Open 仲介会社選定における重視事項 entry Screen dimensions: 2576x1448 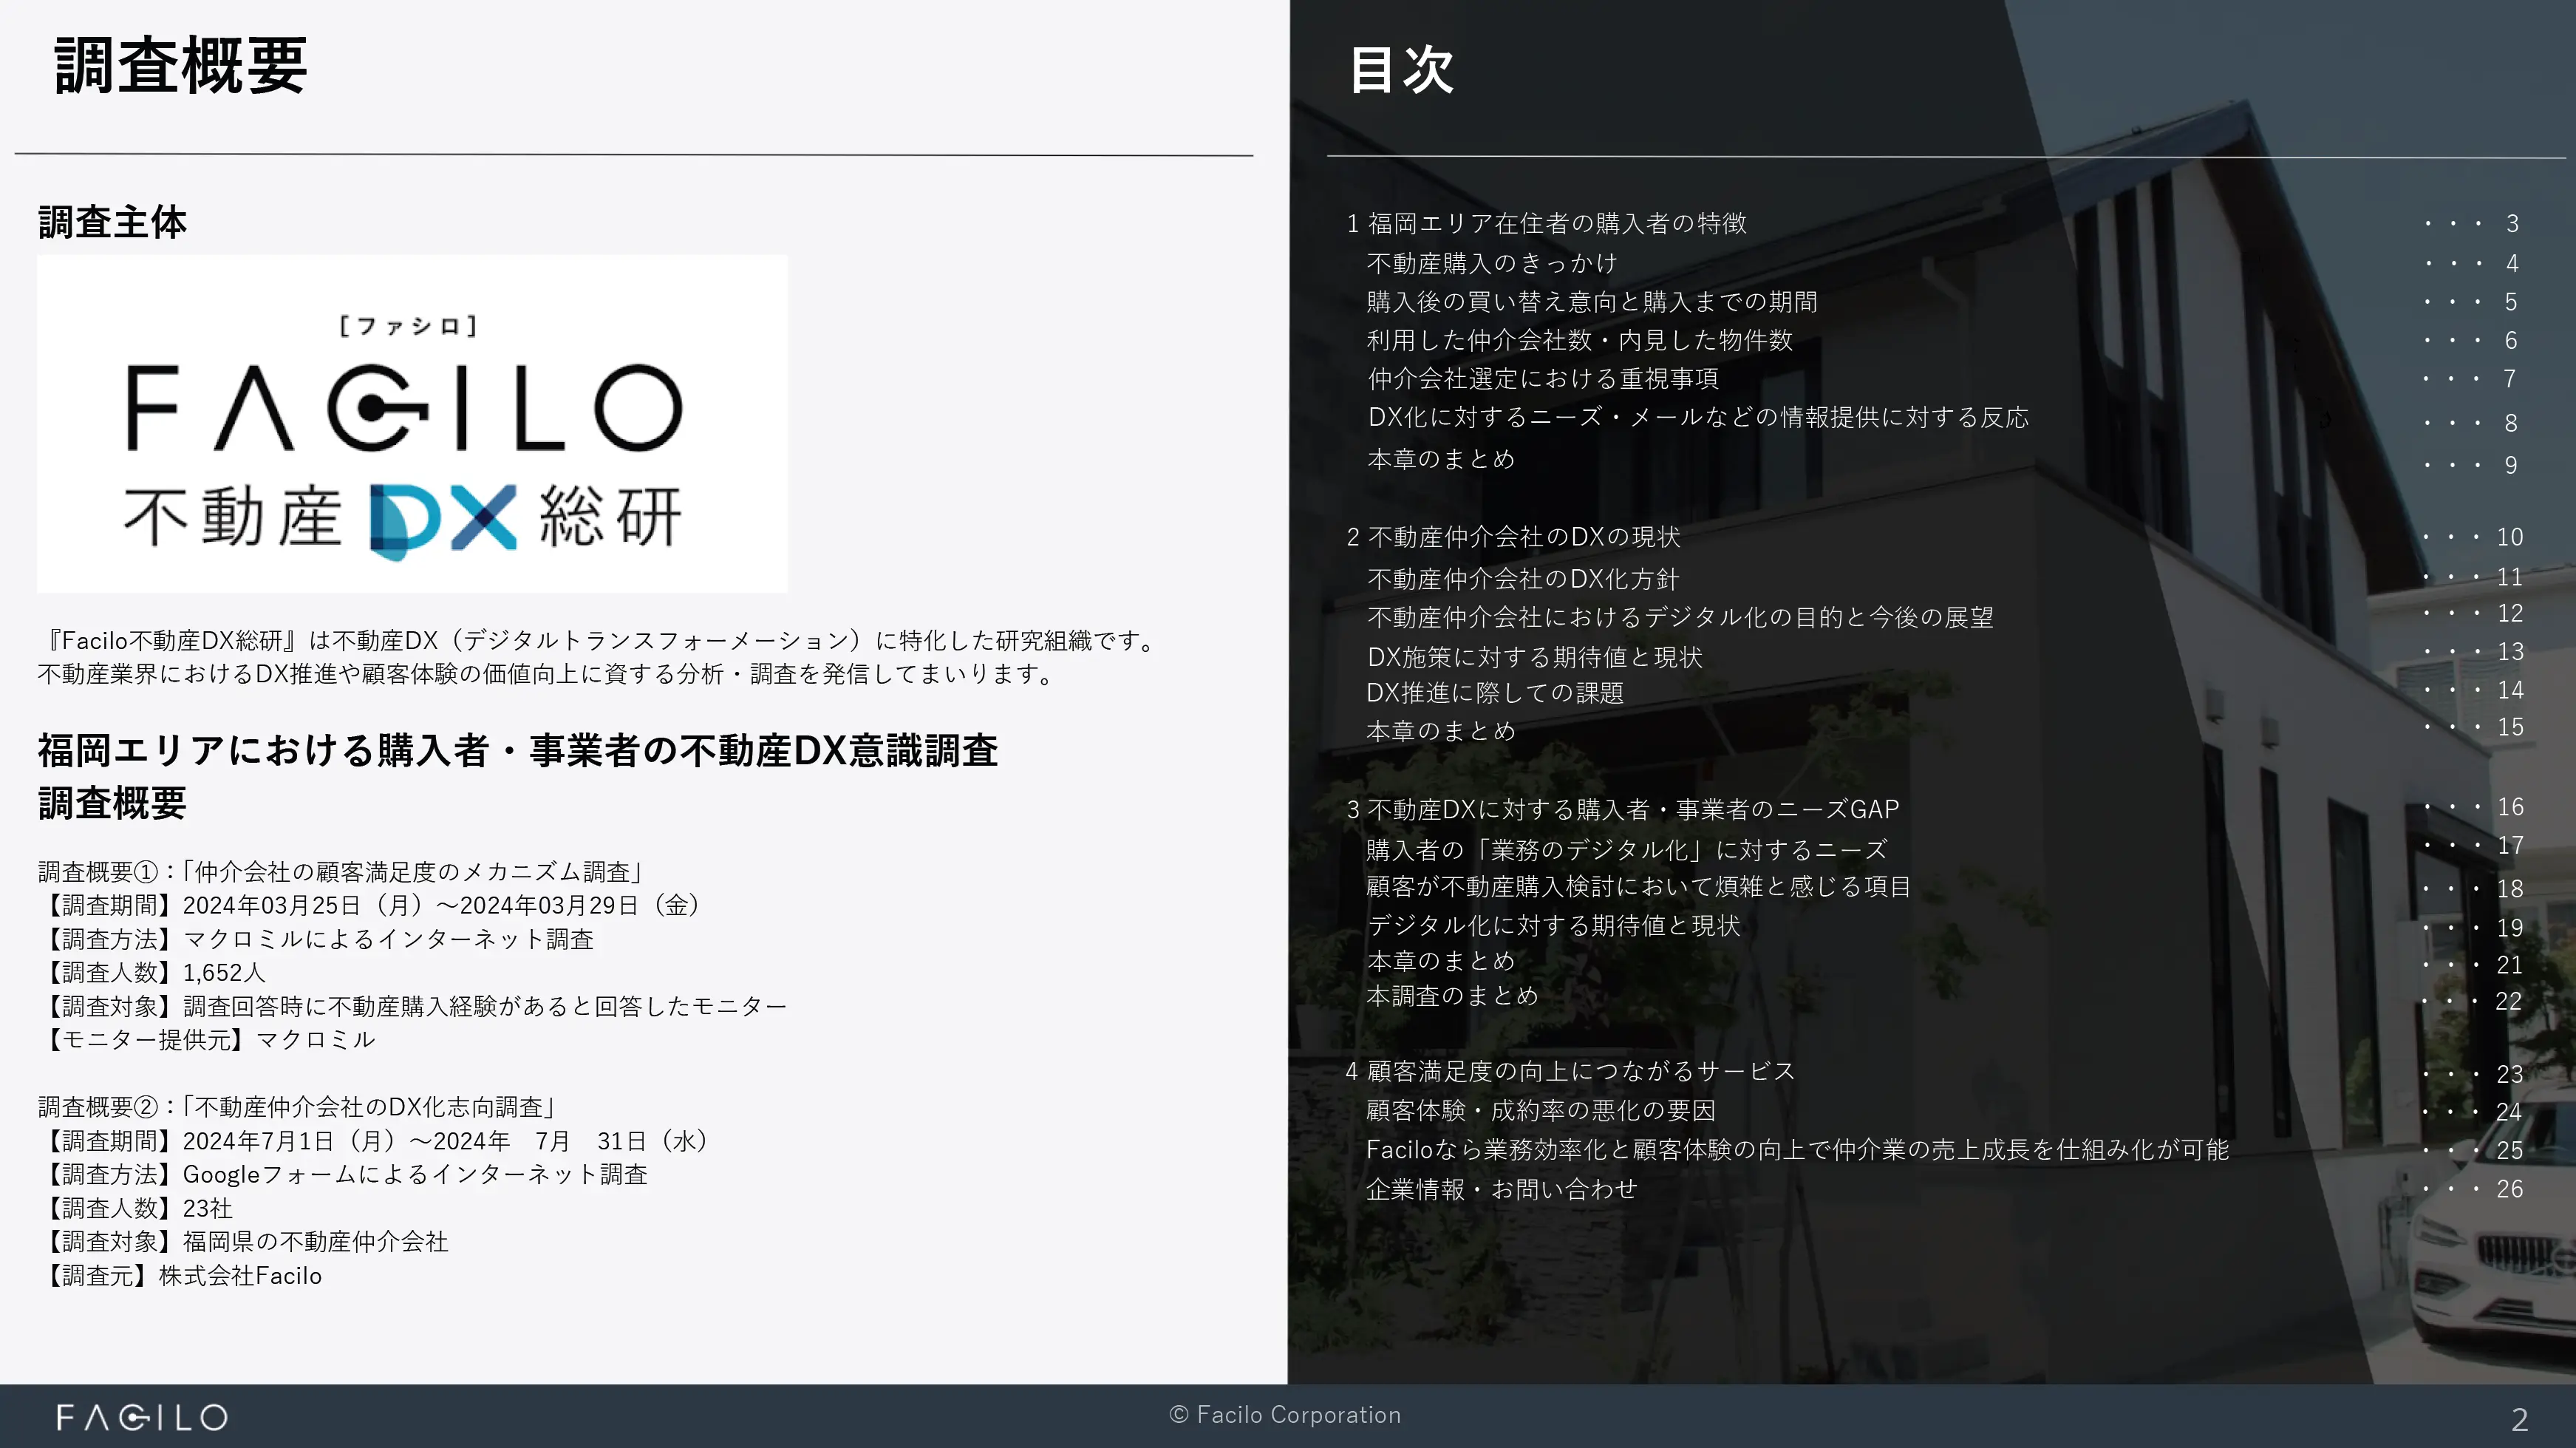(x=1542, y=378)
